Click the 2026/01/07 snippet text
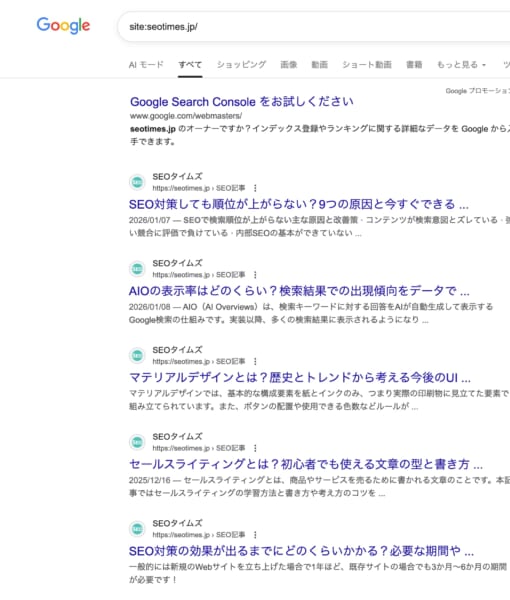 point(319,227)
